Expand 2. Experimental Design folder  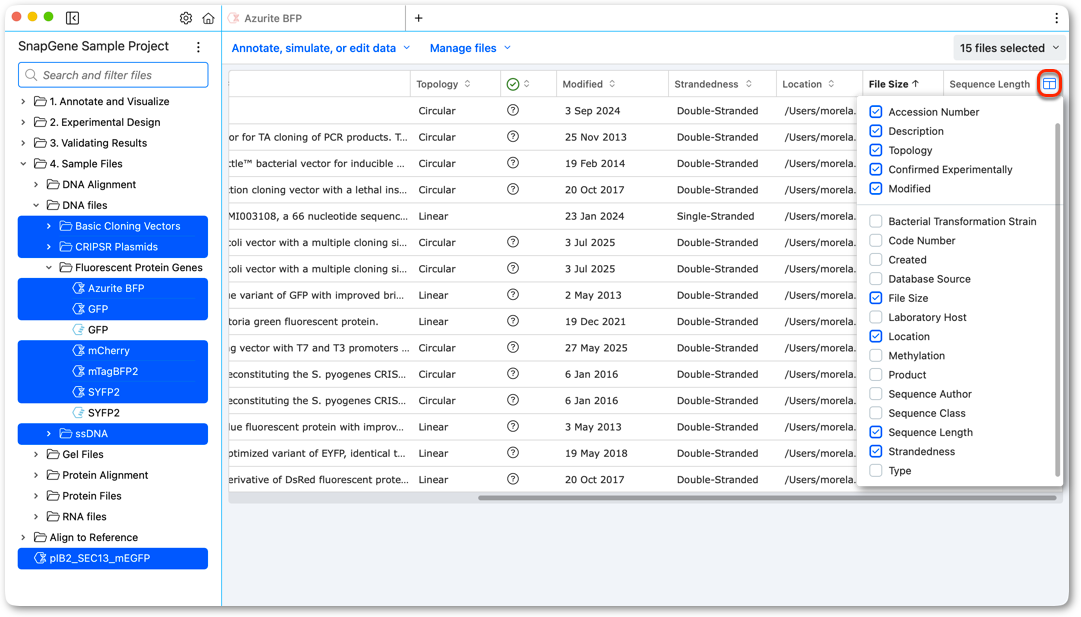coord(23,122)
